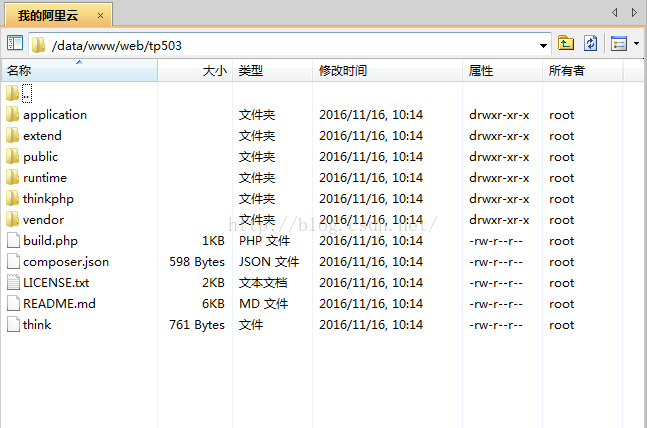Click the 2KB size of LICENSE.txt
Screen dimensions: 647x428
(213, 283)
